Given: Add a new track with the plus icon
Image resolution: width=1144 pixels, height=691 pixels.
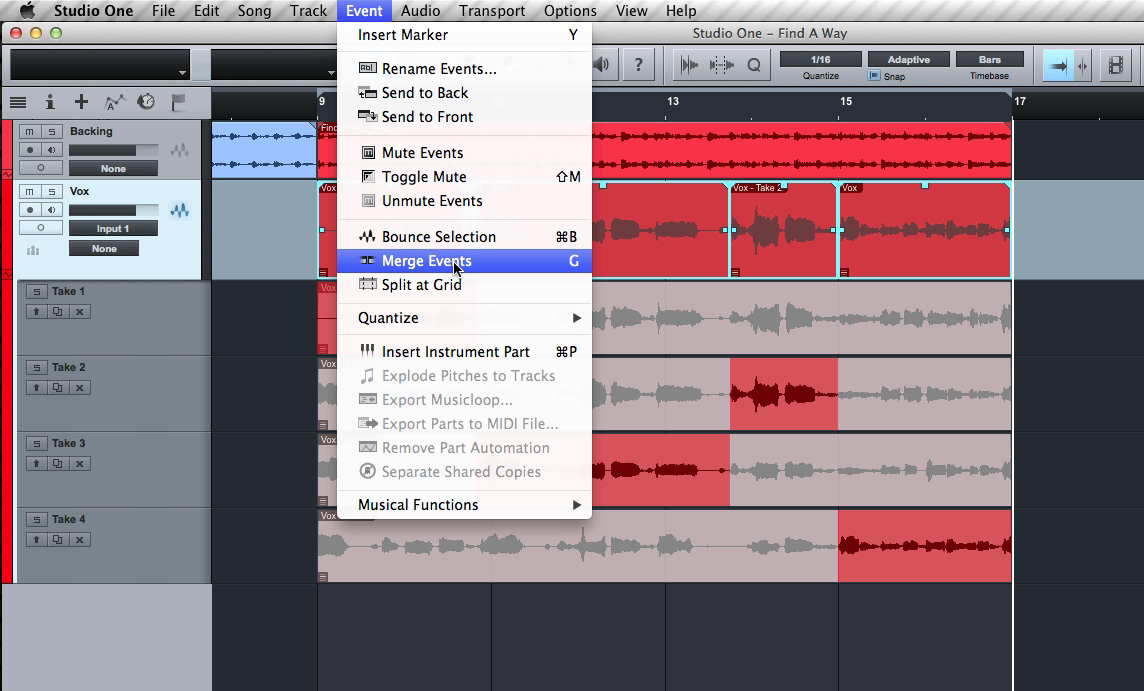Looking at the screenshot, I should click(81, 101).
